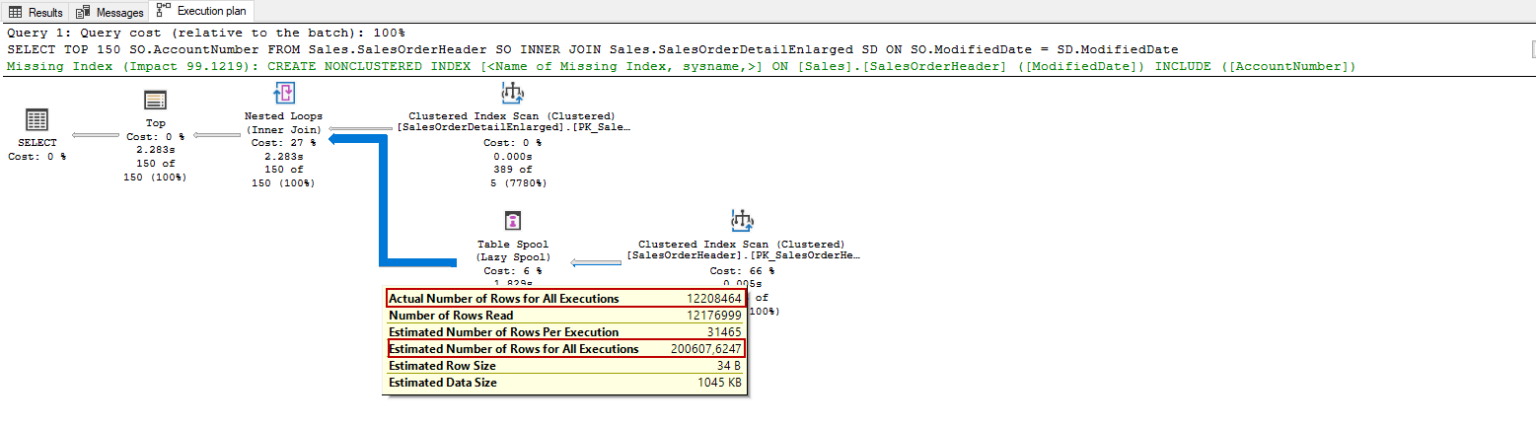
Task: Click the Number of Rows Read tooltip row
Action: [x=565, y=316]
